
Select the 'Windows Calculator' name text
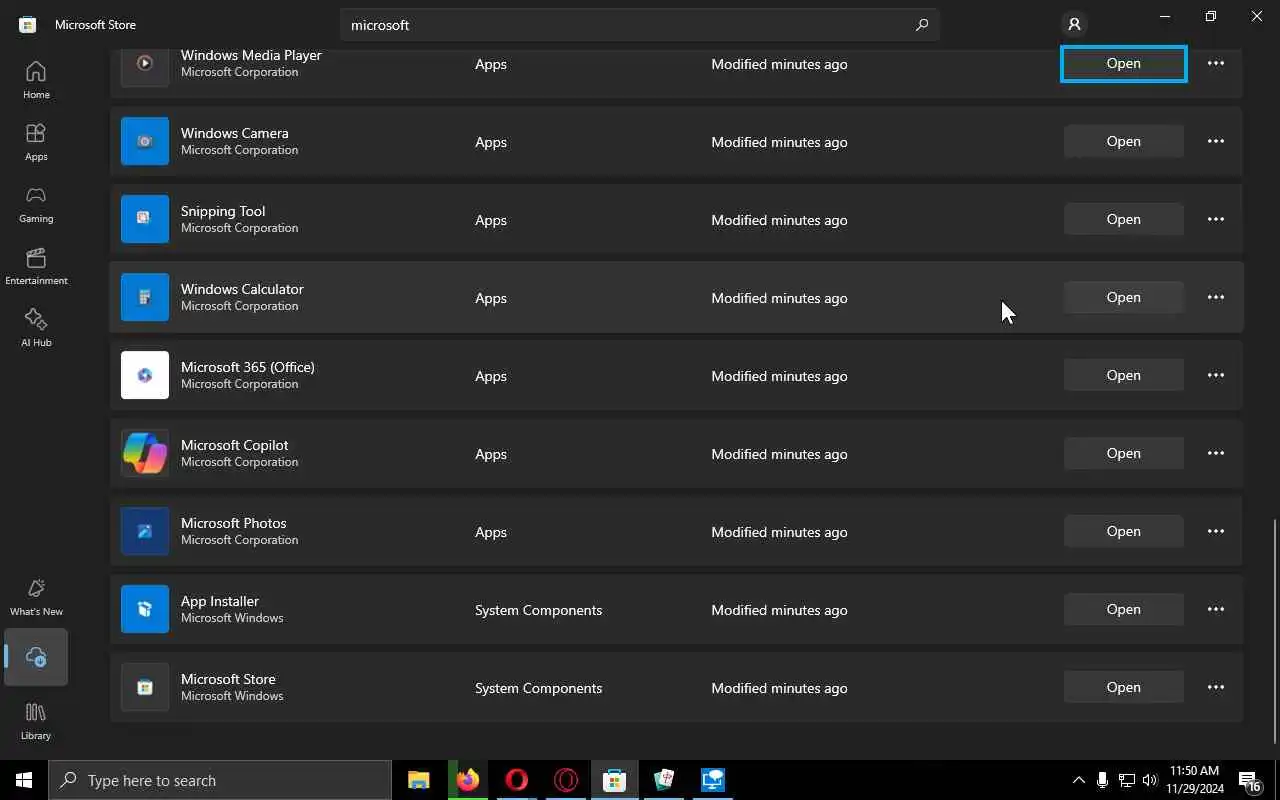pyautogui.click(x=242, y=289)
